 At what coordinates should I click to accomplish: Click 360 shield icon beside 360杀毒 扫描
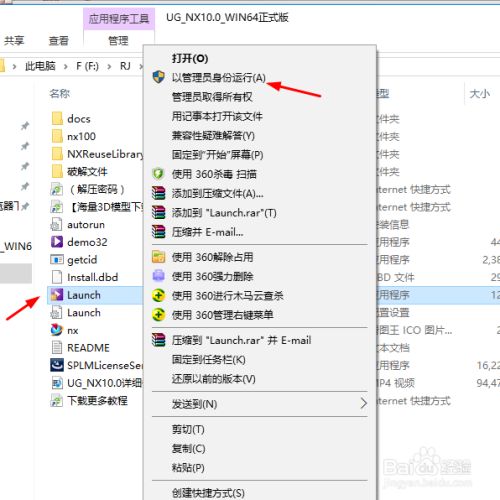[158, 174]
